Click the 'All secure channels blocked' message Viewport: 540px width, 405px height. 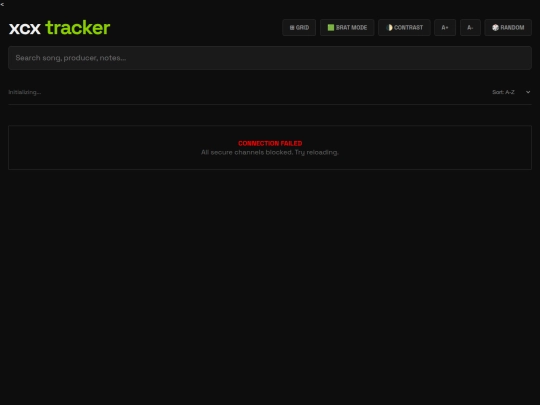click(x=270, y=152)
